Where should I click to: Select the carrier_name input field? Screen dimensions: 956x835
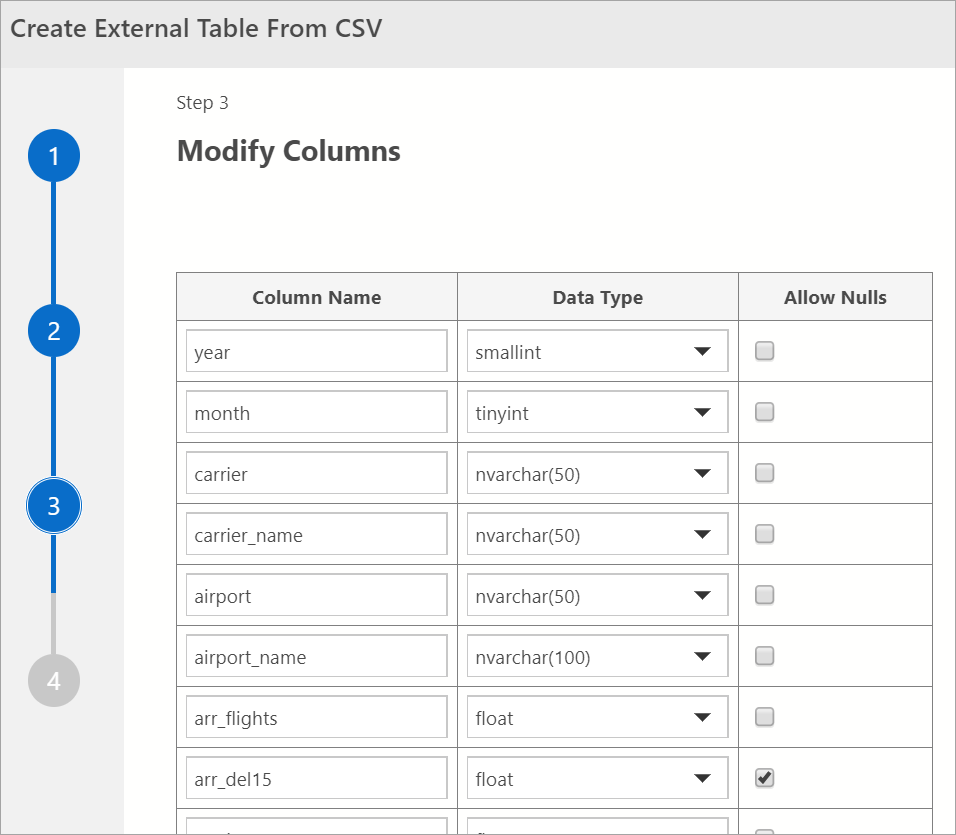click(x=316, y=534)
